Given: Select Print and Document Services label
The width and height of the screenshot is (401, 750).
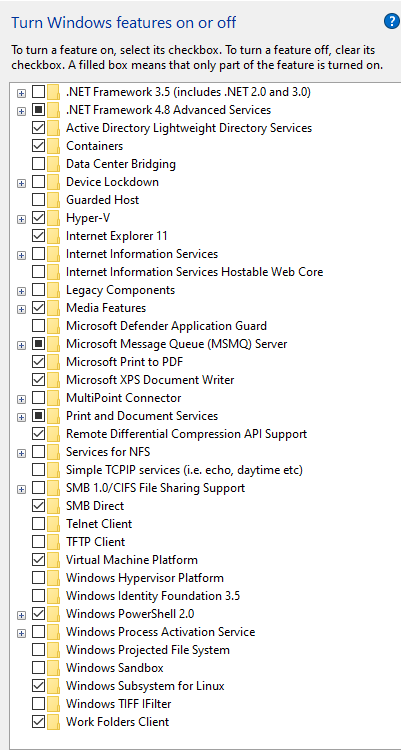Looking at the screenshot, I should [142, 416].
